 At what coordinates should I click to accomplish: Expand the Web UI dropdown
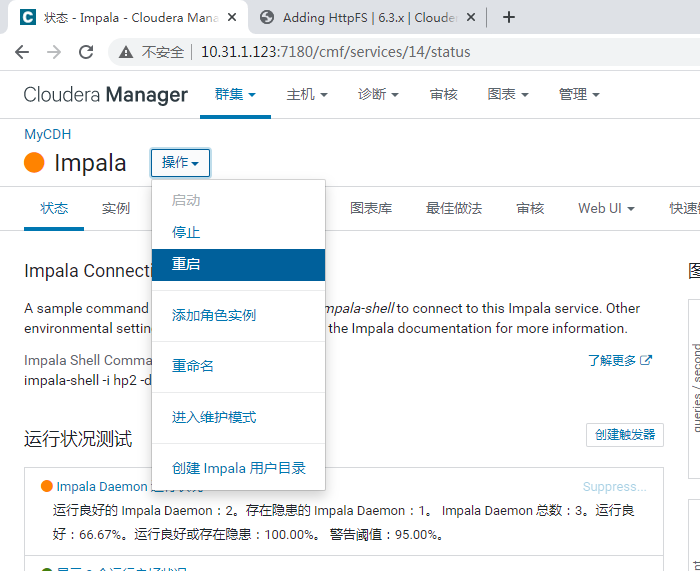[x=606, y=208]
